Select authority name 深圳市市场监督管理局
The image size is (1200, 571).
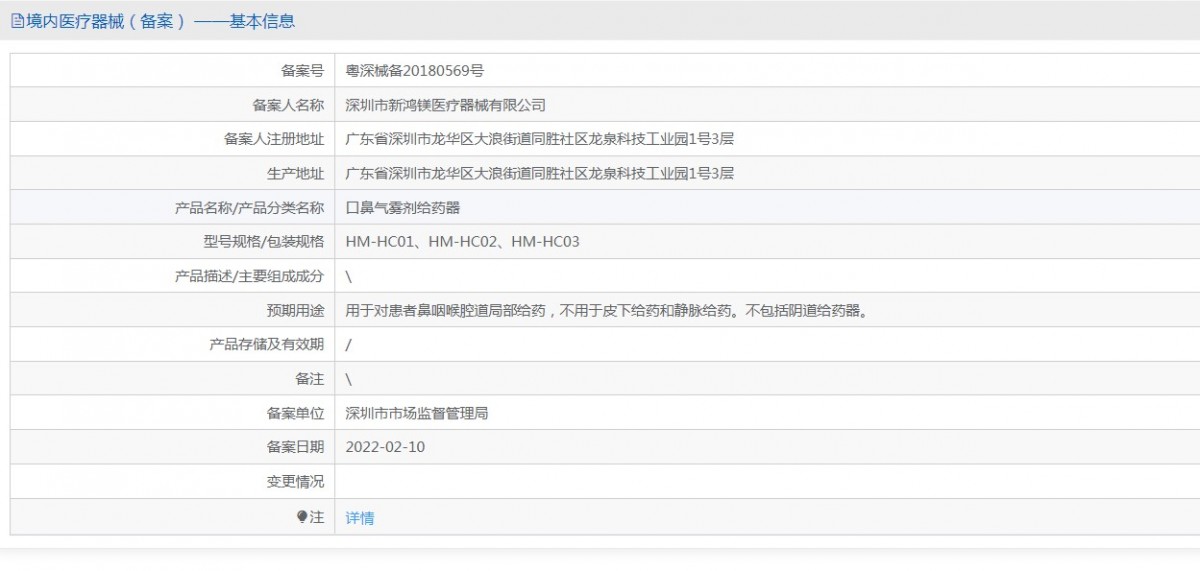coord(417,413)
